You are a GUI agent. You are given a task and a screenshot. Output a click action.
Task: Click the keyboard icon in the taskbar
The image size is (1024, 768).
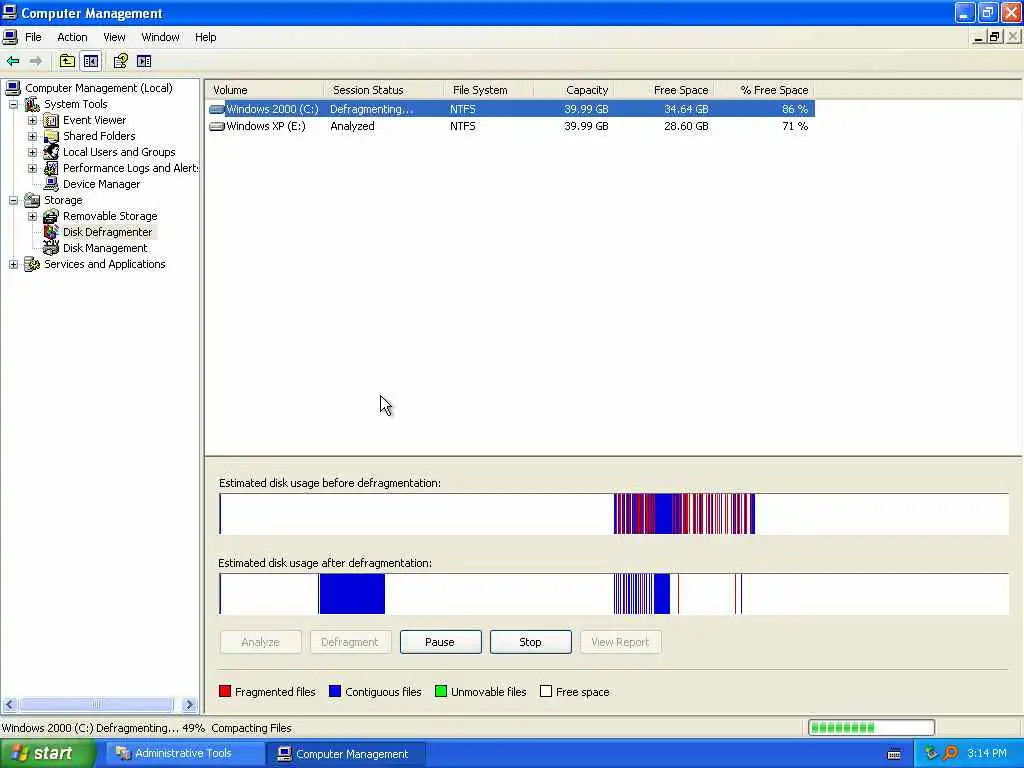[x=894, y=754]
